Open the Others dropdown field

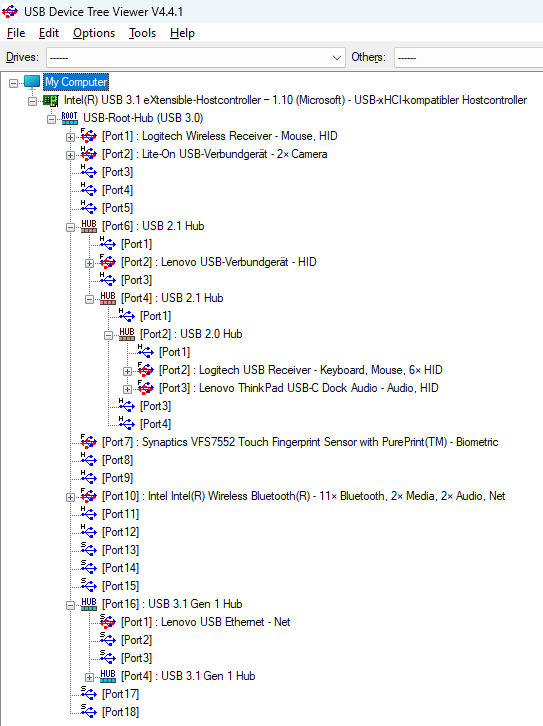pyautogui.click(x=468, y=57)
